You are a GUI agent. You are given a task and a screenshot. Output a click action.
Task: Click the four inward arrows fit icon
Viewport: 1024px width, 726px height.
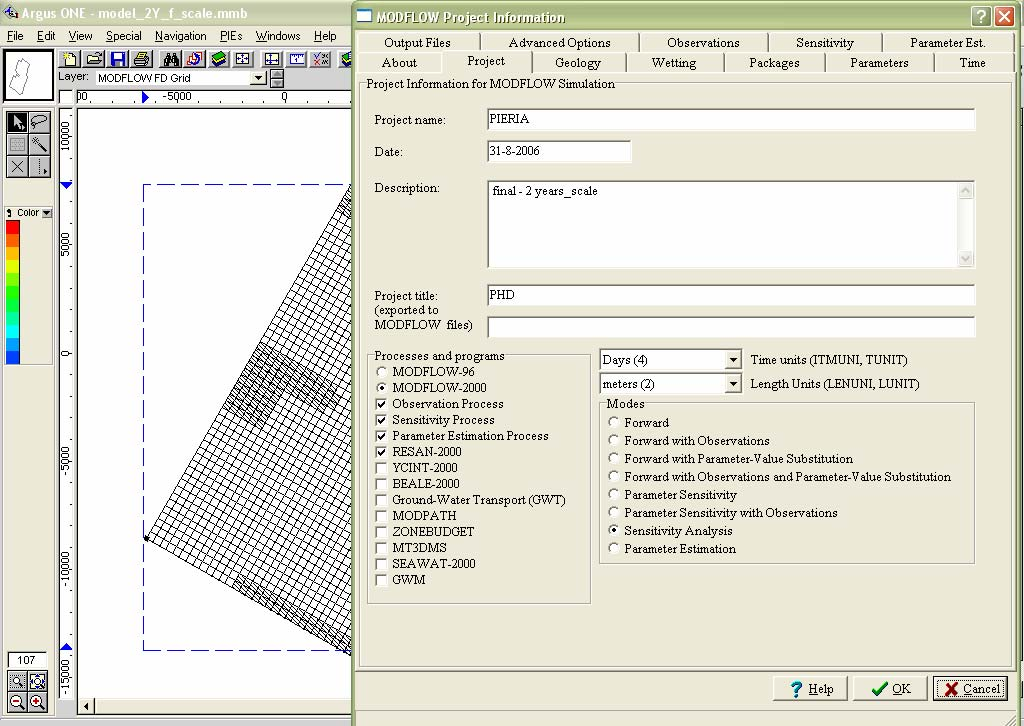[242, 59]
